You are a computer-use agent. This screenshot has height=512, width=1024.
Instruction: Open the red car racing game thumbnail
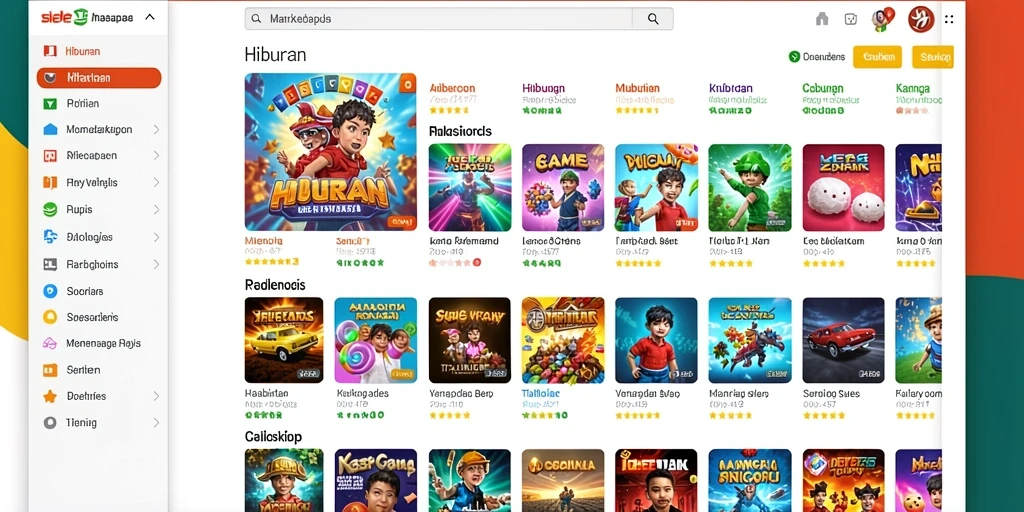843,340
